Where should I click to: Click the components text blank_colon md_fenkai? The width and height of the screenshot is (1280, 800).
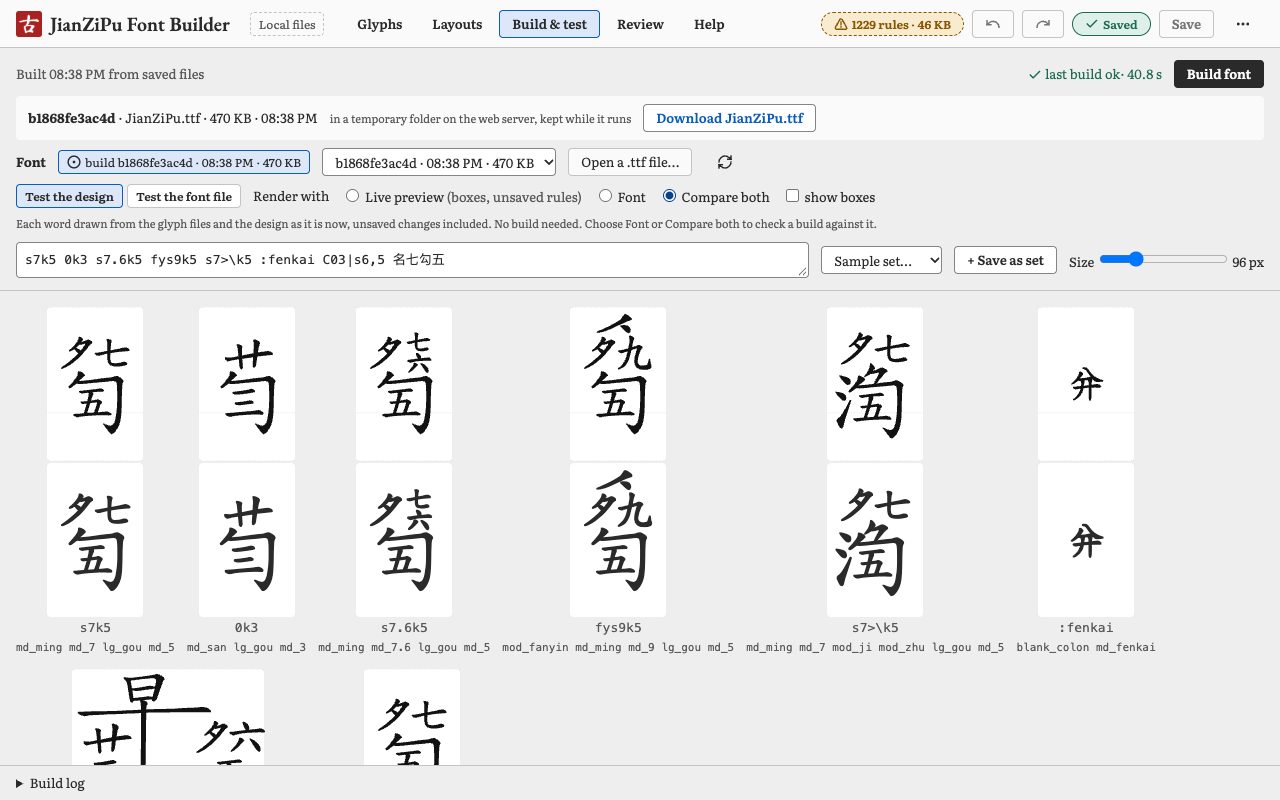[1086, 647]
